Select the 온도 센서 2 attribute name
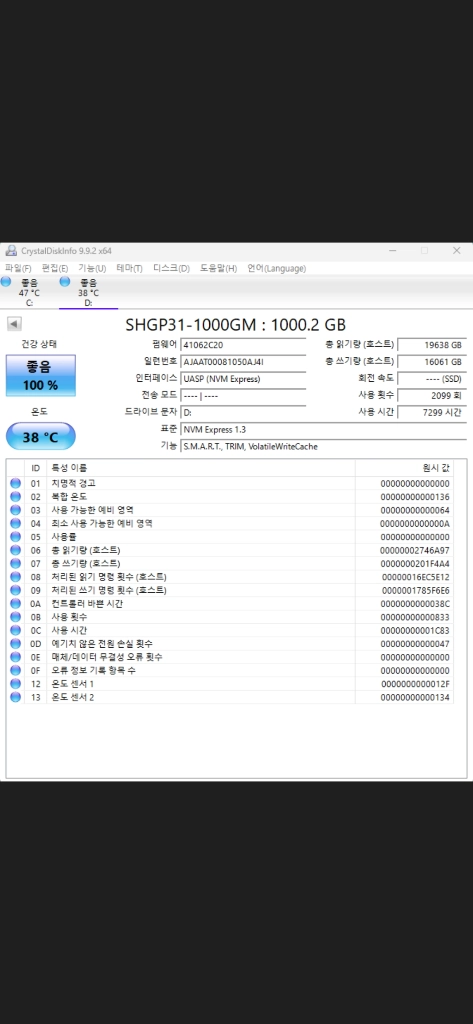The width and height of the screenshot is (473, 1024). 73,697
